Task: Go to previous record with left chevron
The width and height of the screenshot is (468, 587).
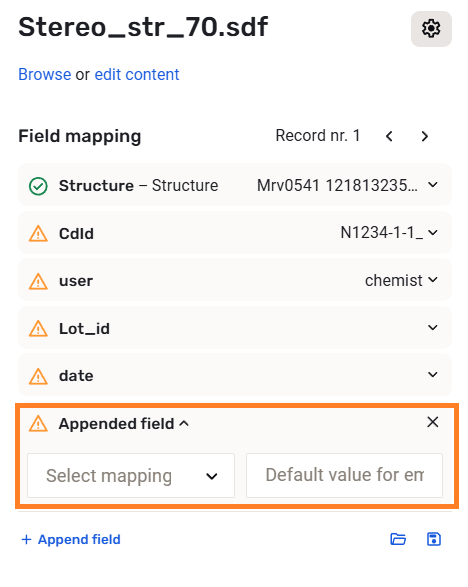Action: (389, 136)
